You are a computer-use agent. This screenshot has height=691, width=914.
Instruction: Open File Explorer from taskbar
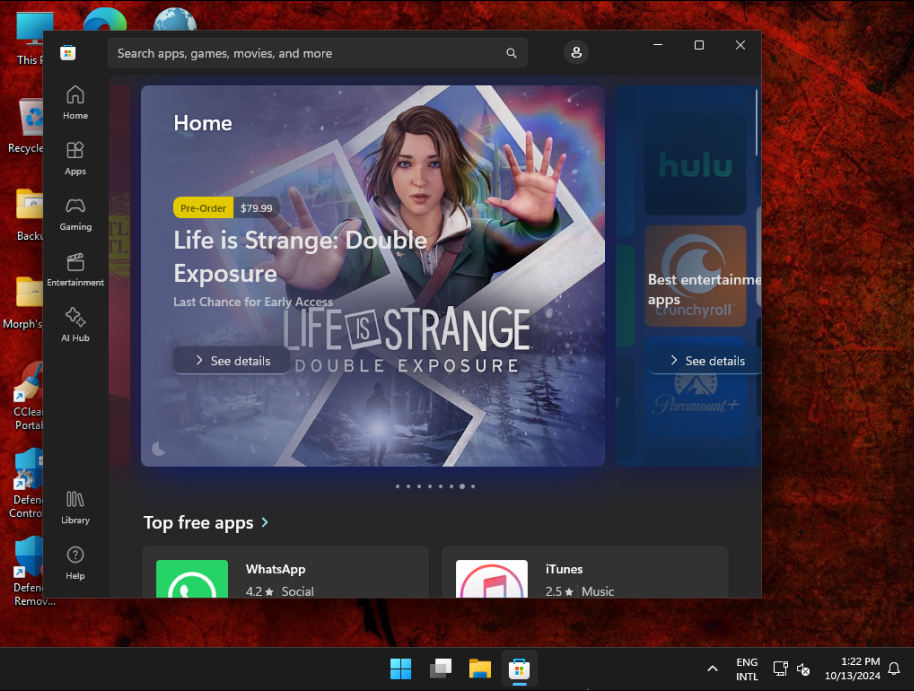(480, 669)
